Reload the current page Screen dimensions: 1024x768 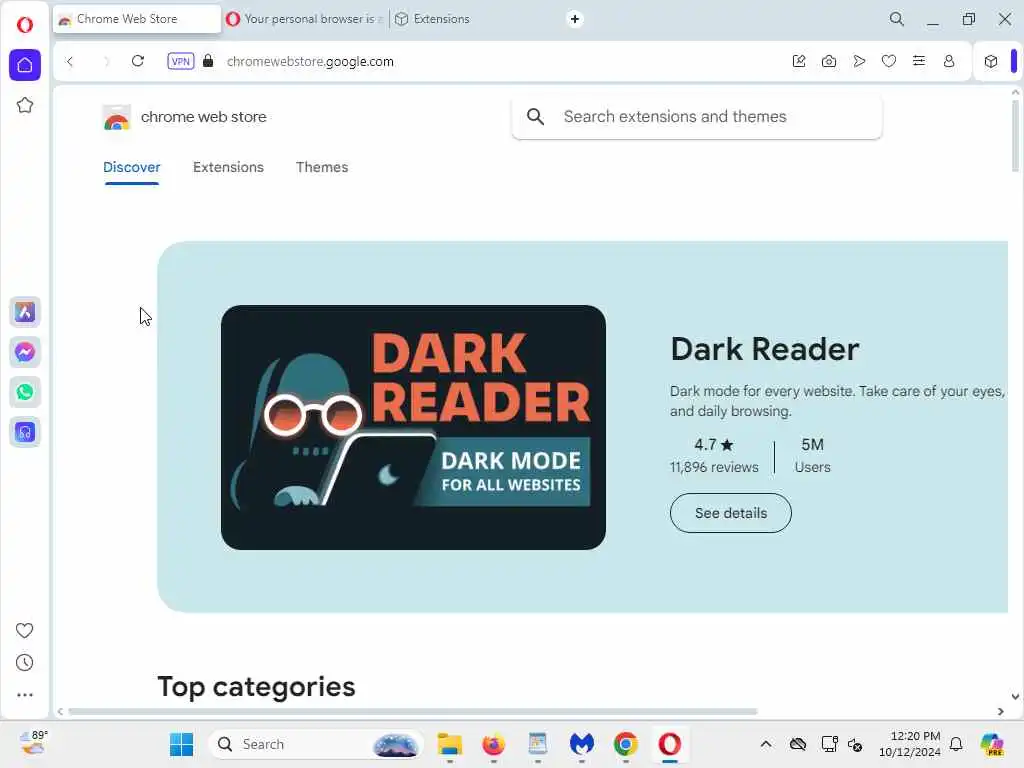tap(138, 61)
